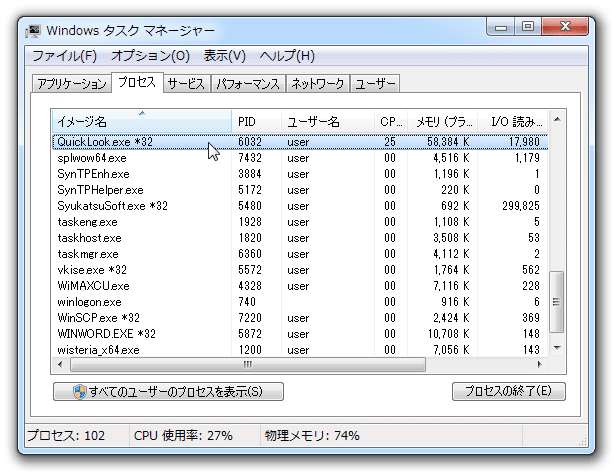Switch to the ネットワーク tab
The width and height of the screenshot is (615, 476).
tap(317, 84)
